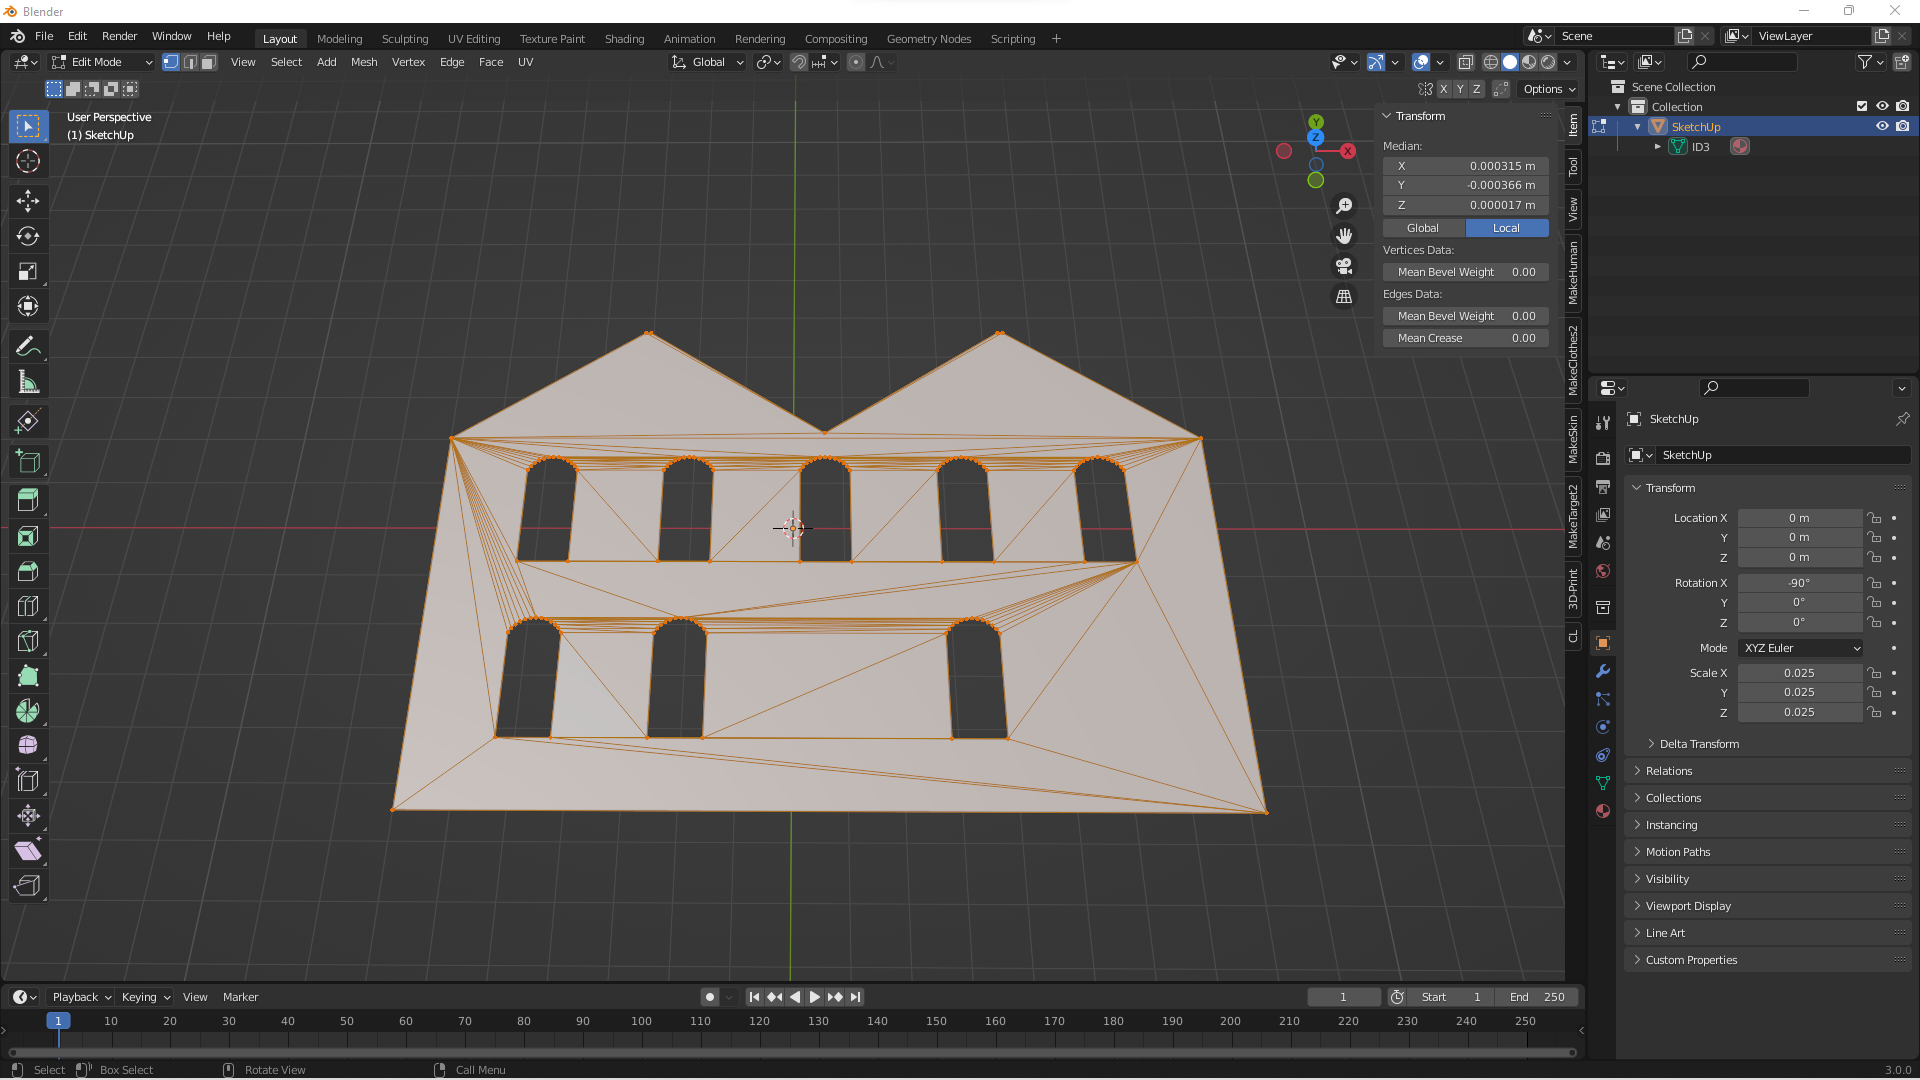The height and width of the screenshot is (1080, 1920).
Task: Expand the Visibility section
Action: (x=1668, y=878)
